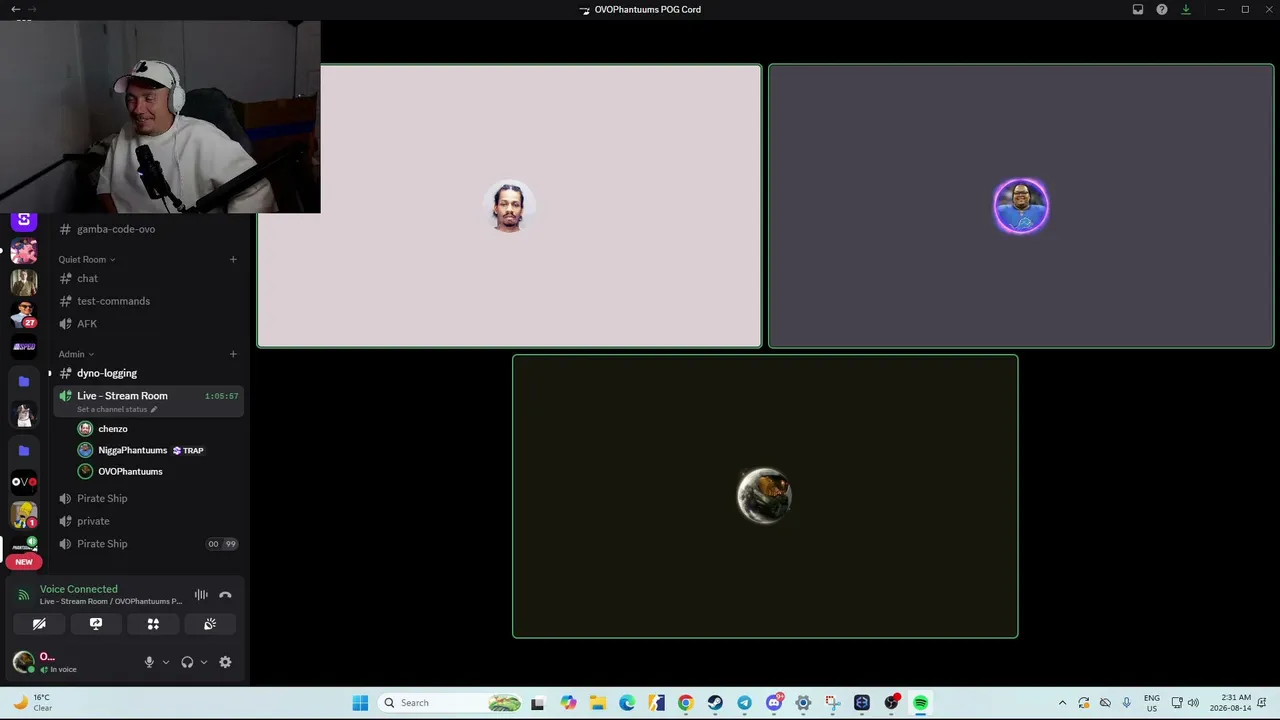1280x720 pixels.
Task: Open Snipping Tool from the taskbar
Action: click(833, 703)
